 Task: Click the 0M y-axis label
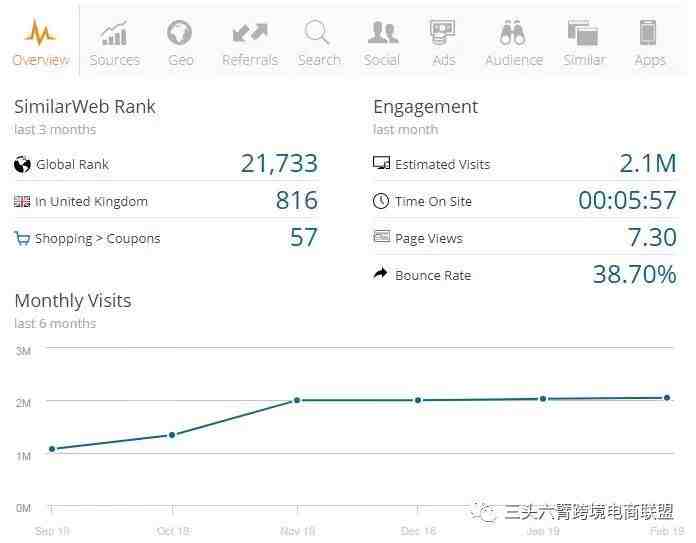24,508
